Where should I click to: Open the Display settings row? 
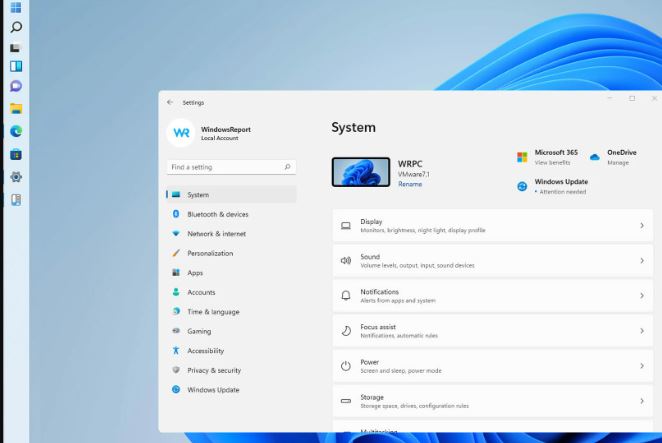pyautogui.click(x=493, y=226)
